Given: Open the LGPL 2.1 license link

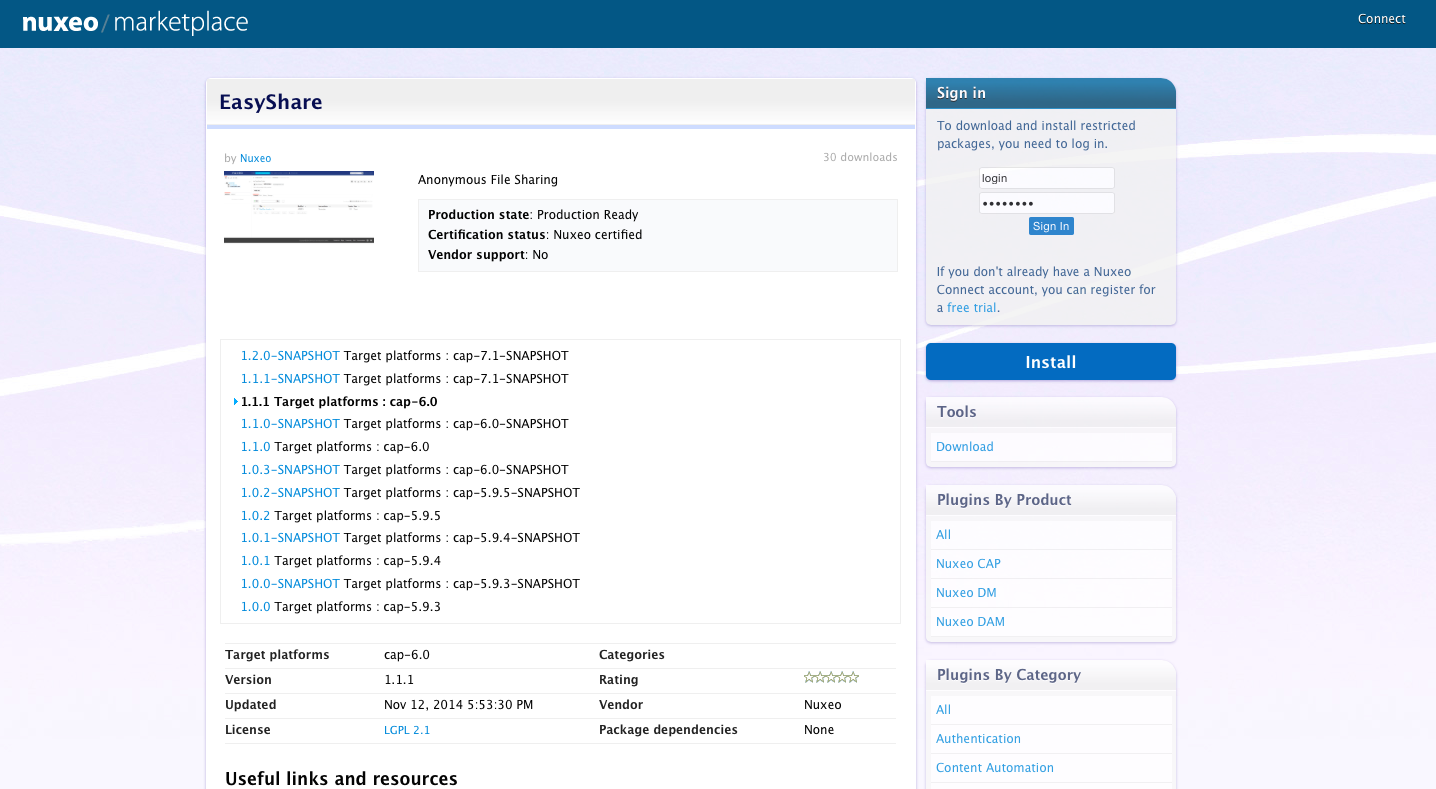Looking at the screenshot, I should click(x=407, y=730).
